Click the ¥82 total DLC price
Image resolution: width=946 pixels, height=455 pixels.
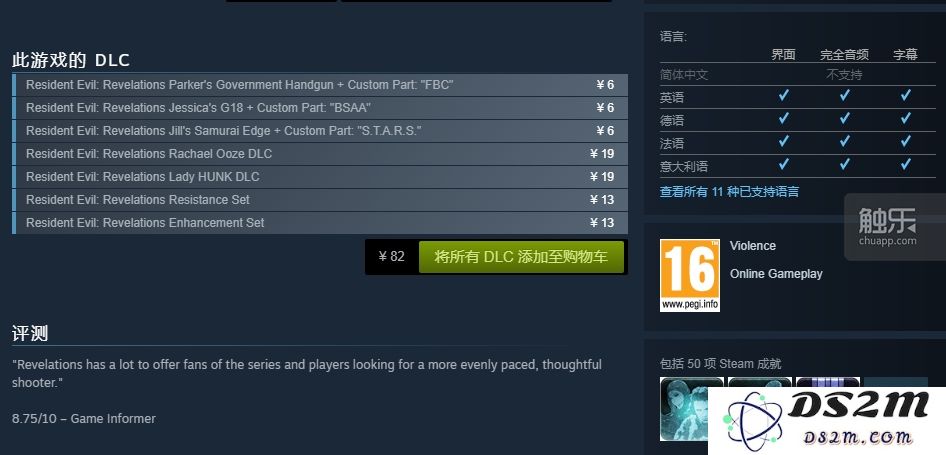click(392, 256)
